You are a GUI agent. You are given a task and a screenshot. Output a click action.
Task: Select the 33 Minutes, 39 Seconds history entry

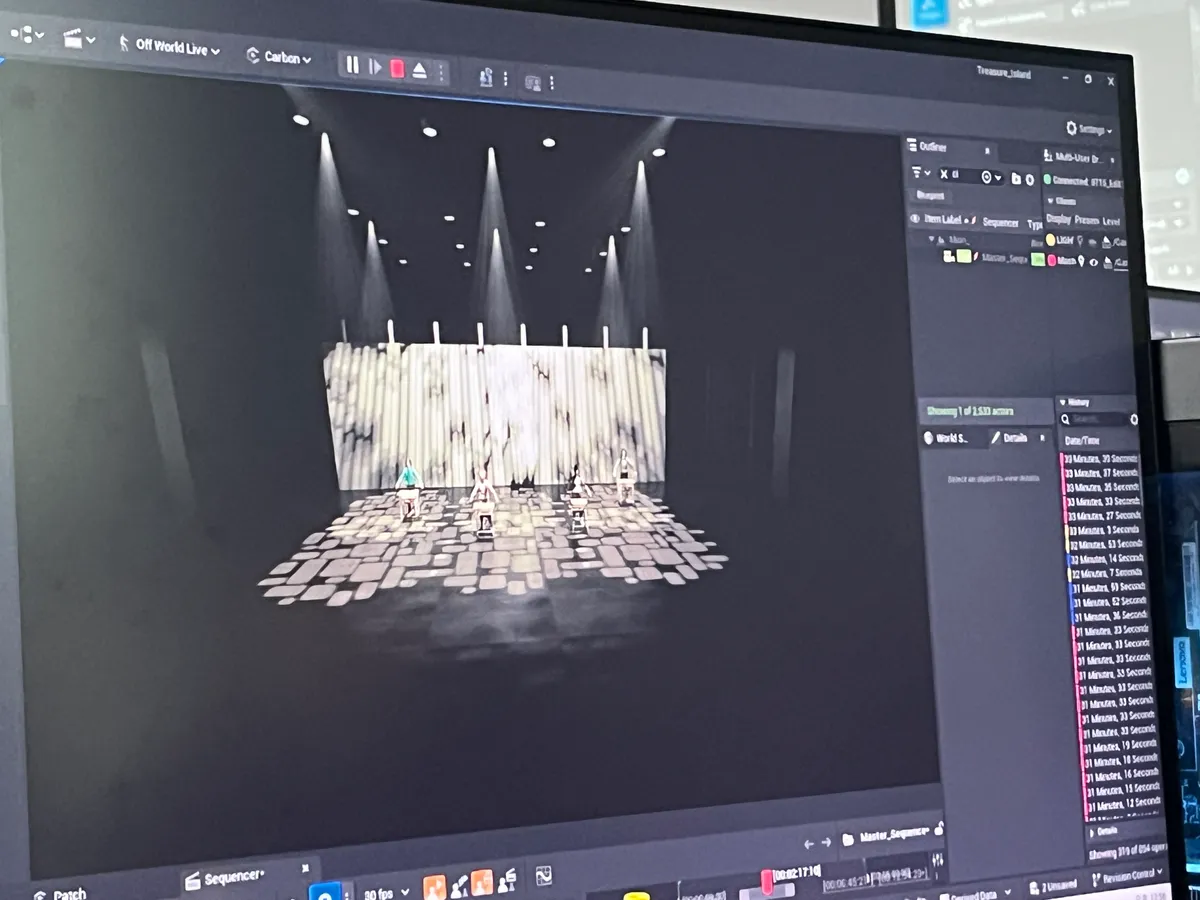click(x=1101, y=459)
